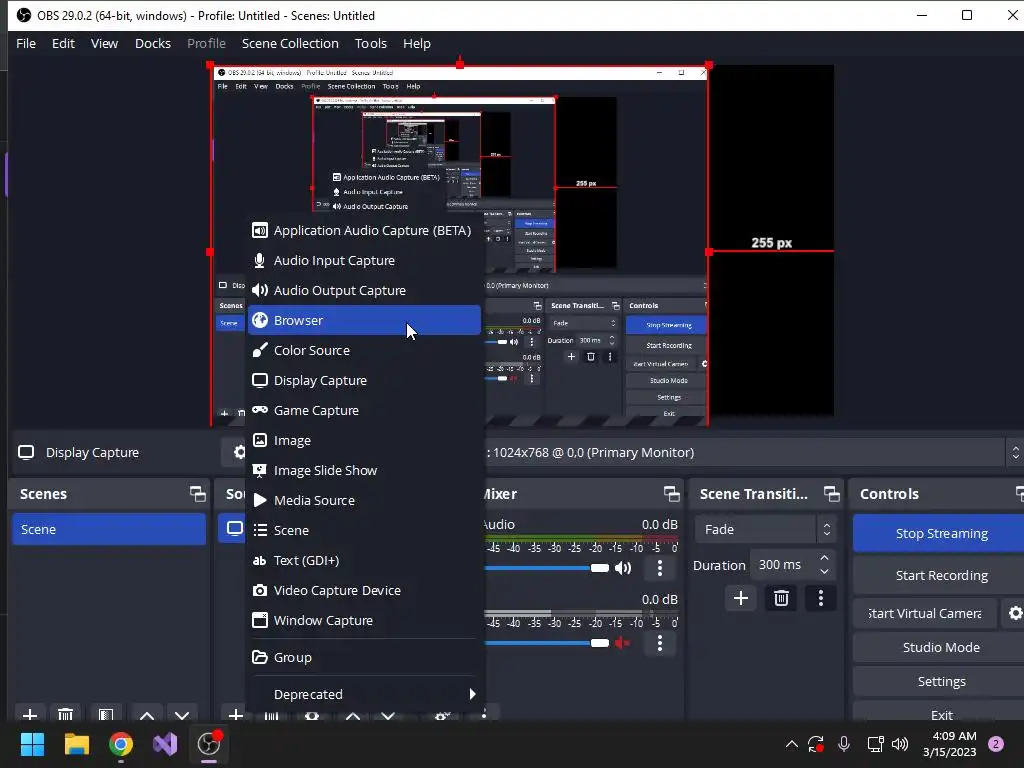The width and height of the screenshot is (1024, 768).
Task: Remove the selected transition with trash icon
Action: pos(781,598)
